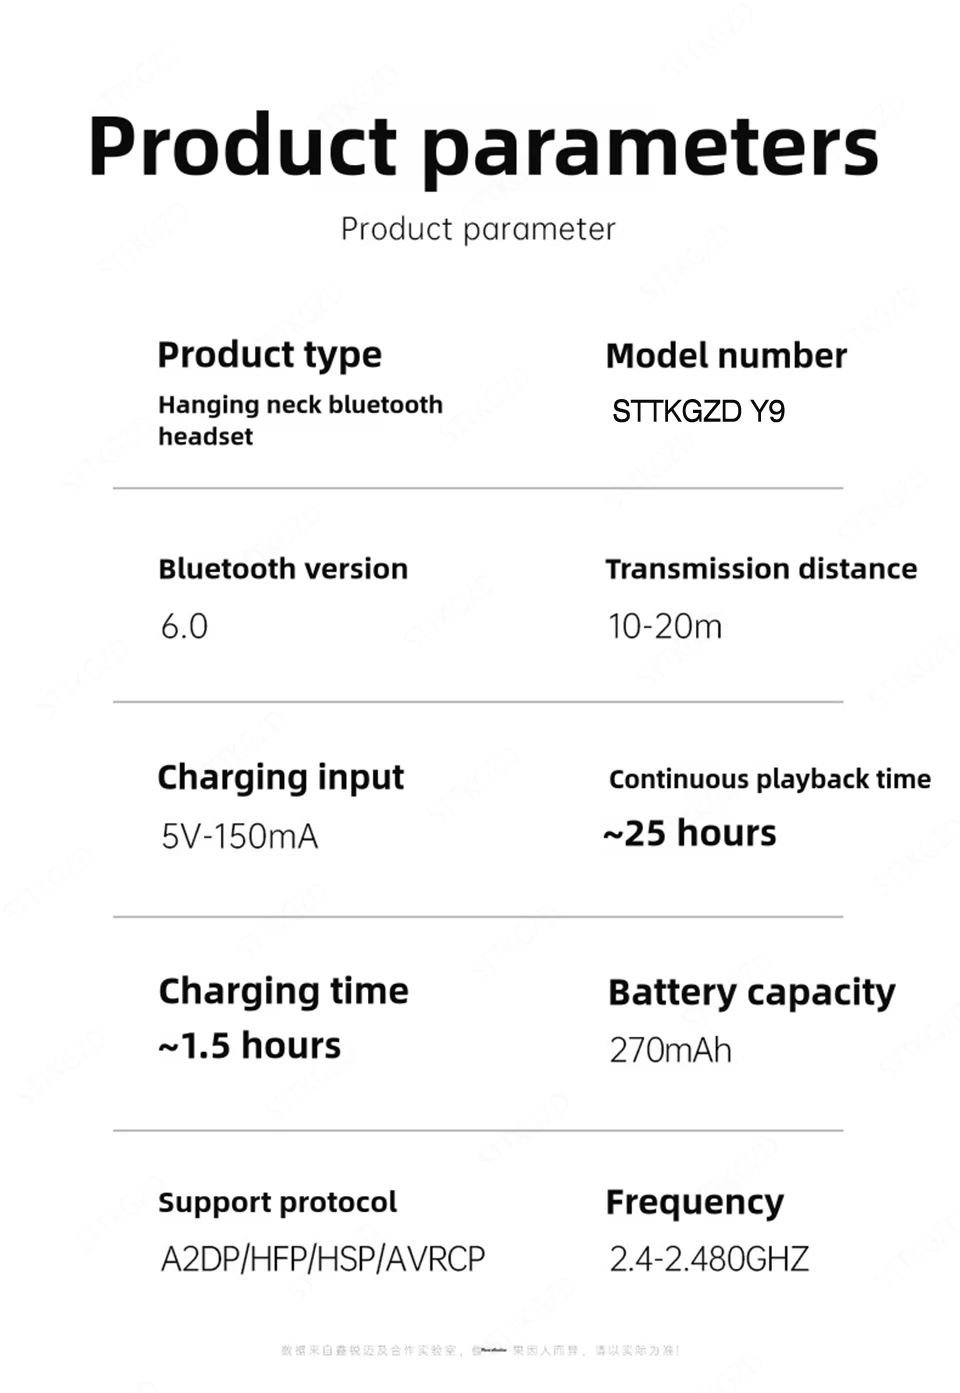Select the "2.4-2.480GHZ" frequency value
960x1393 pixels.
[709, 1259]
